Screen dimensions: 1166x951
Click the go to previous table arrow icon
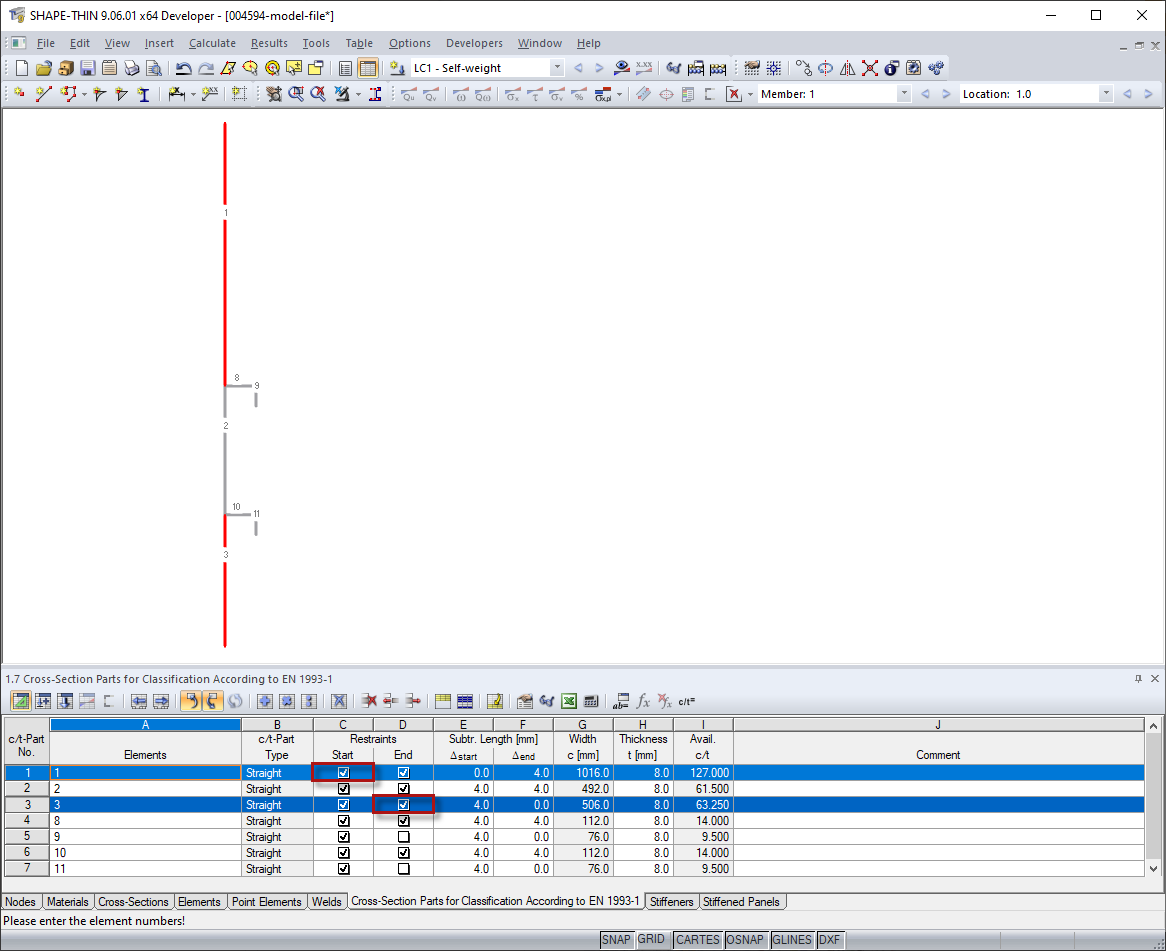139,701
